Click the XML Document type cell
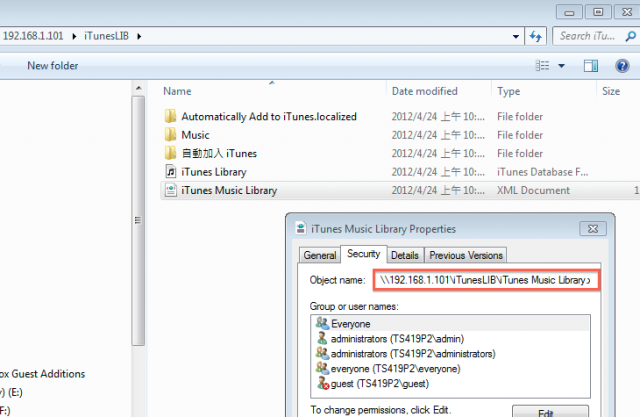The height and width of the screenshot is (417, 640). (x=533, y=191)
